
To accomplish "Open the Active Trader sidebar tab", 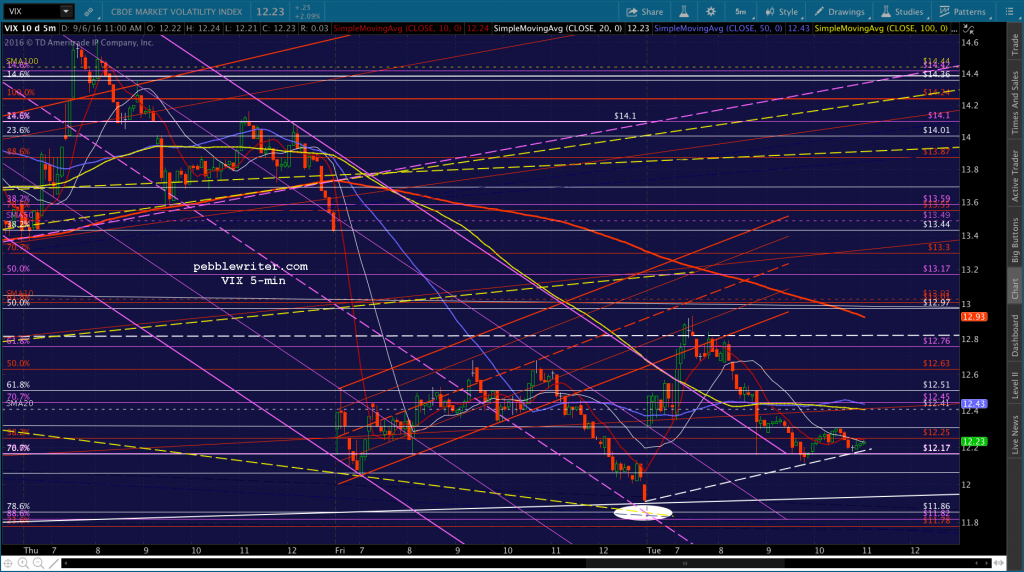I will click(1015, 176).
